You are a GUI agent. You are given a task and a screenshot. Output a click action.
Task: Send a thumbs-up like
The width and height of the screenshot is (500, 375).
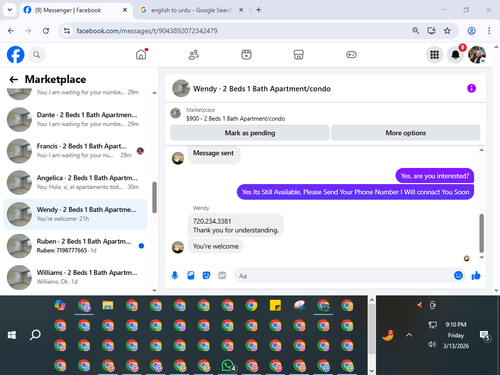(476, 275)
